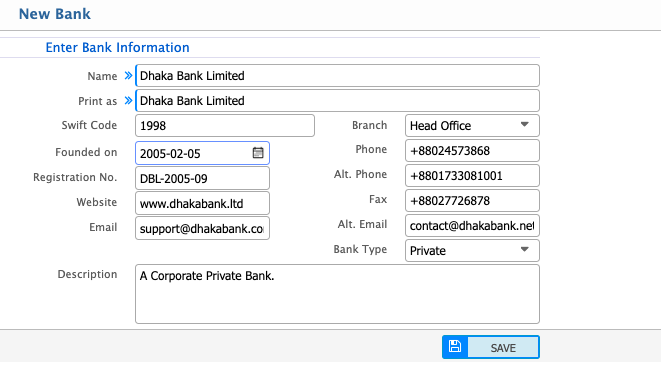Click the Email field with support address
This screenshot has height=390, width=661.
tap(202, 228)
